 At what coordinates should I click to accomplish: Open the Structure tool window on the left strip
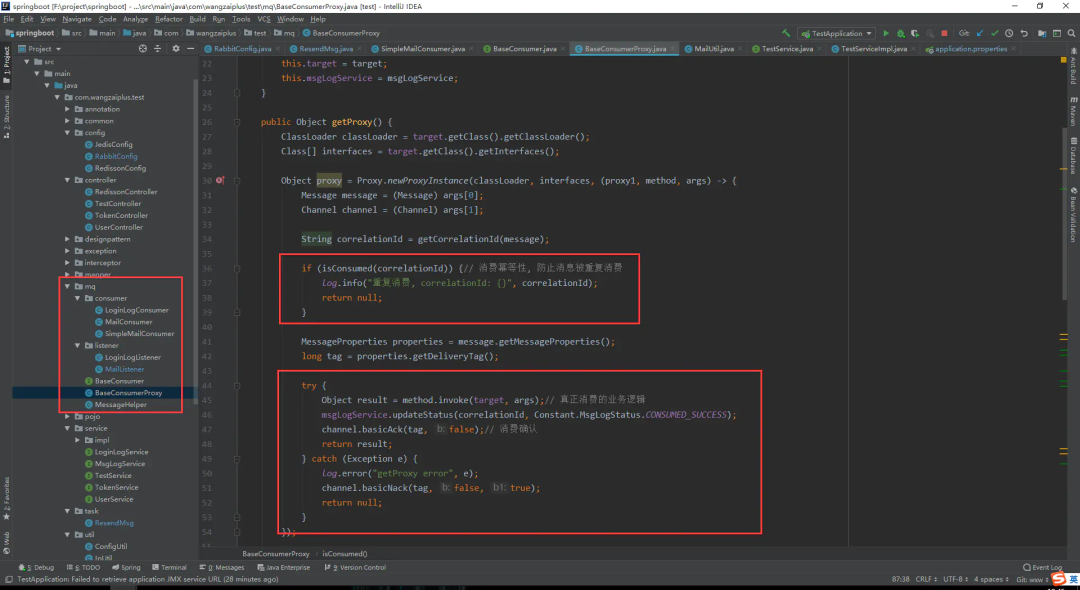6,117
